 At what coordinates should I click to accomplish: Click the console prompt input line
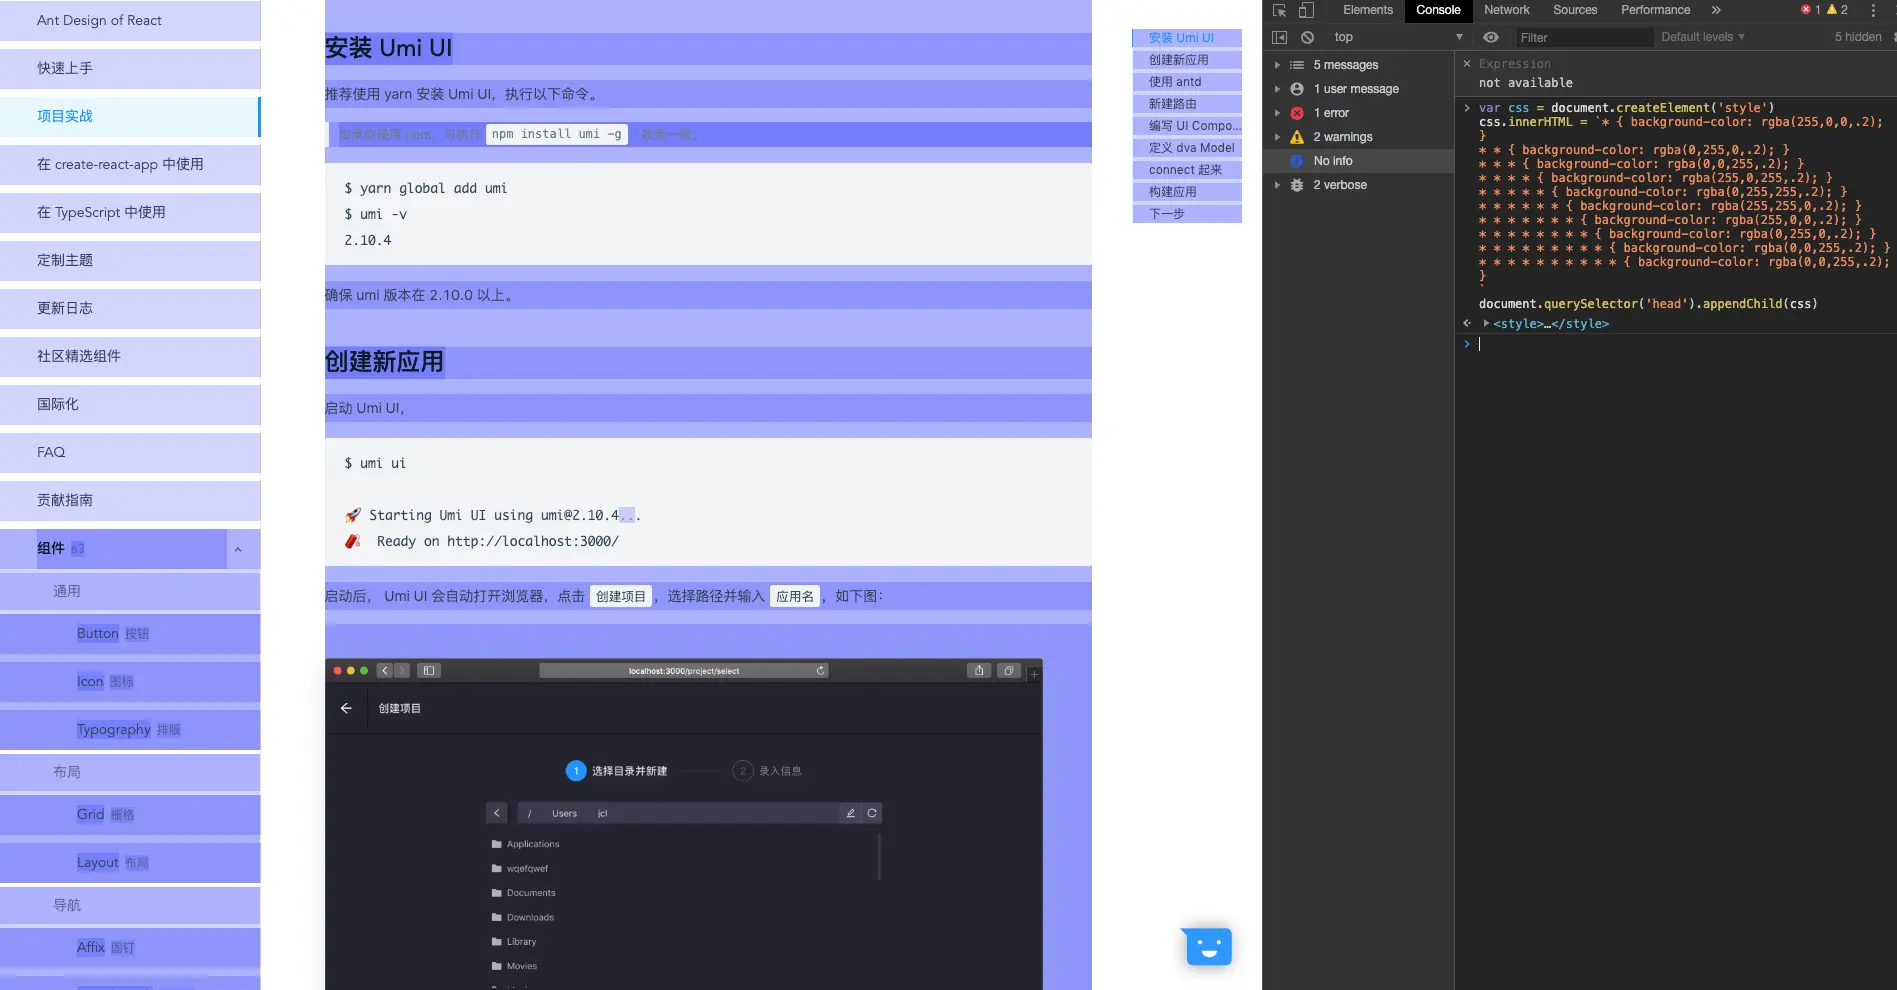(1686, 344)
